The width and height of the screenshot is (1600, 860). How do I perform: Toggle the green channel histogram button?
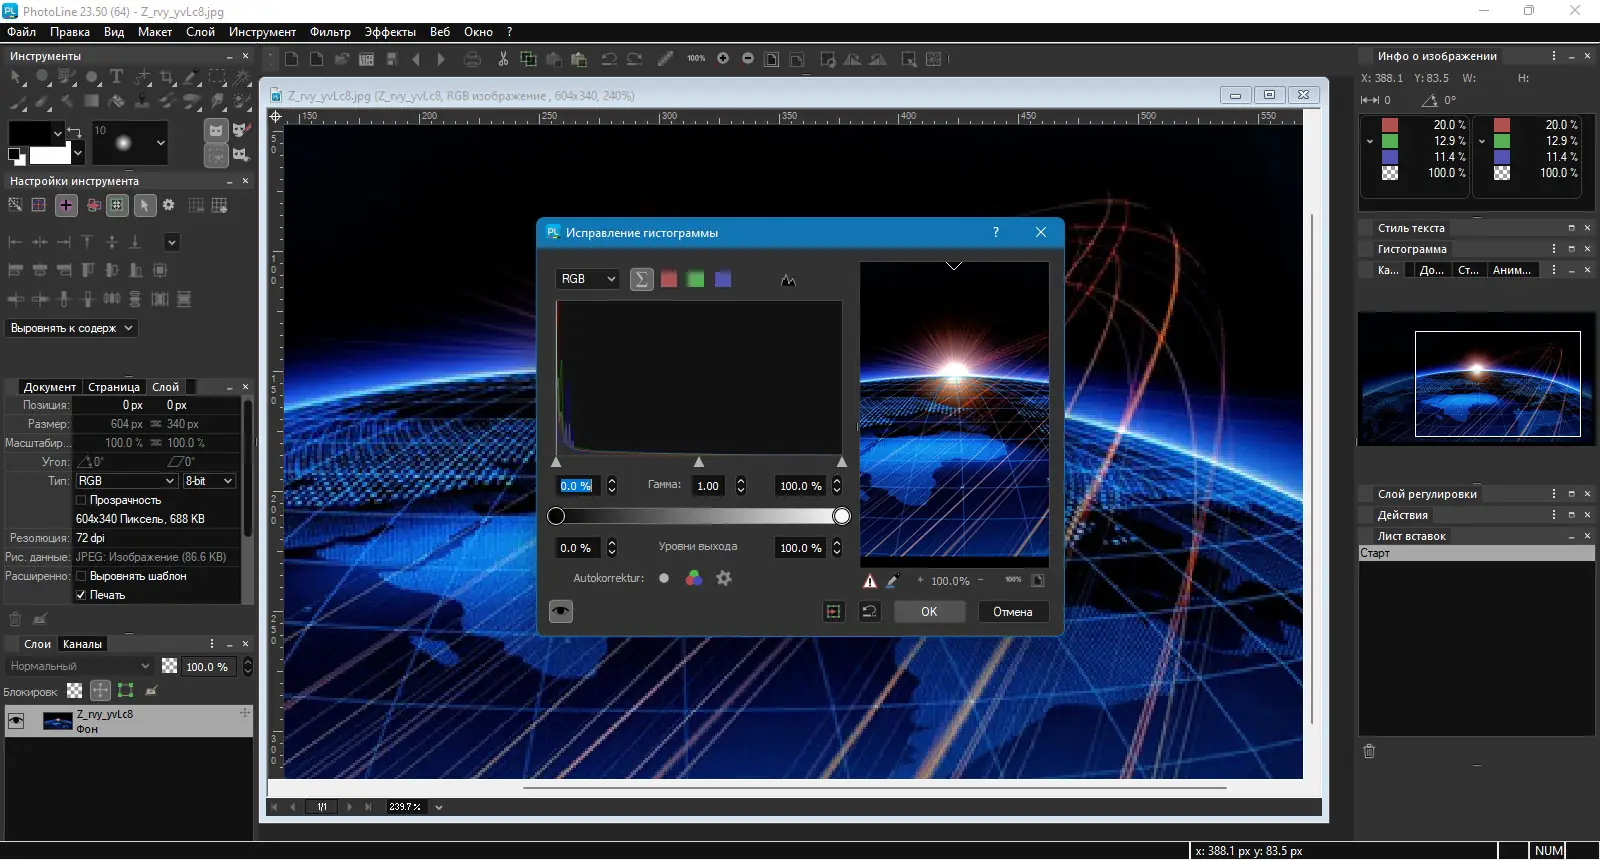696,279
